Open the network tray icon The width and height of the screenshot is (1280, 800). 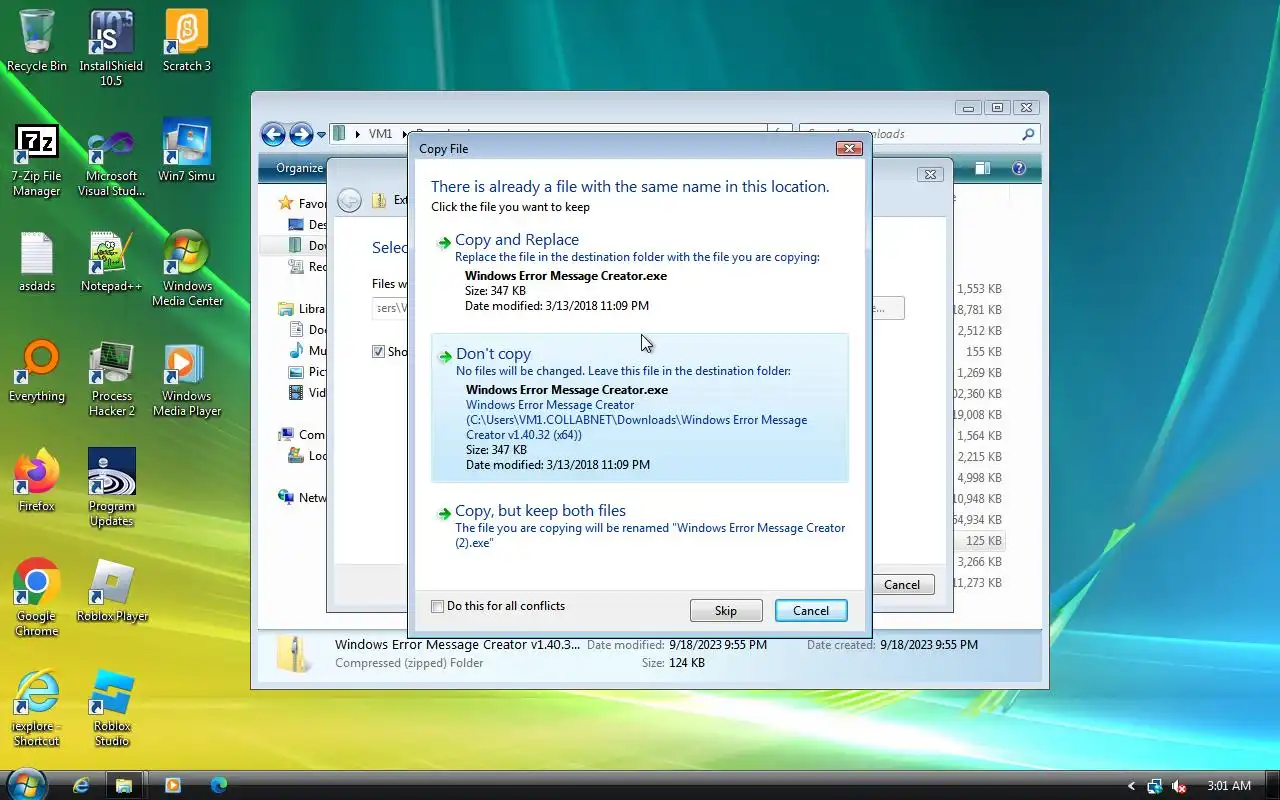1155,786
